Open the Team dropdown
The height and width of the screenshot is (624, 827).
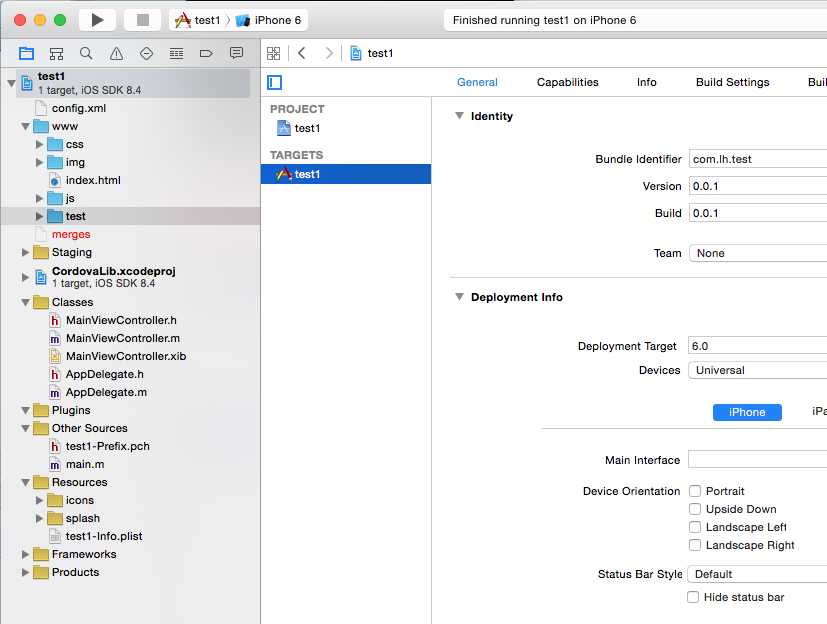758,253
